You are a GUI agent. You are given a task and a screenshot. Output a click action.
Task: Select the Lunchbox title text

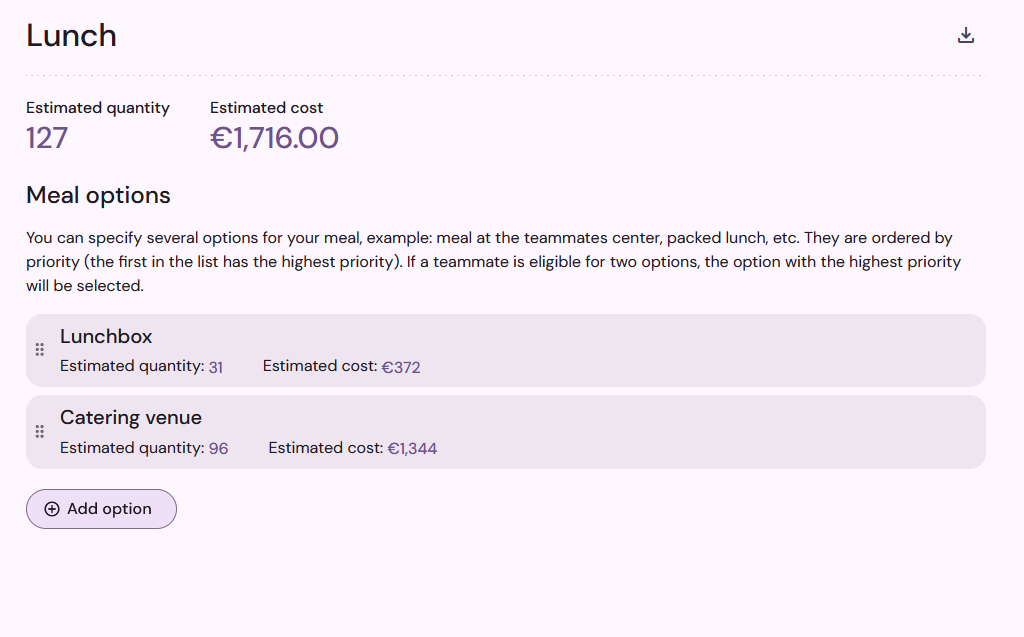pyautogui.click(x=106, y=336)
